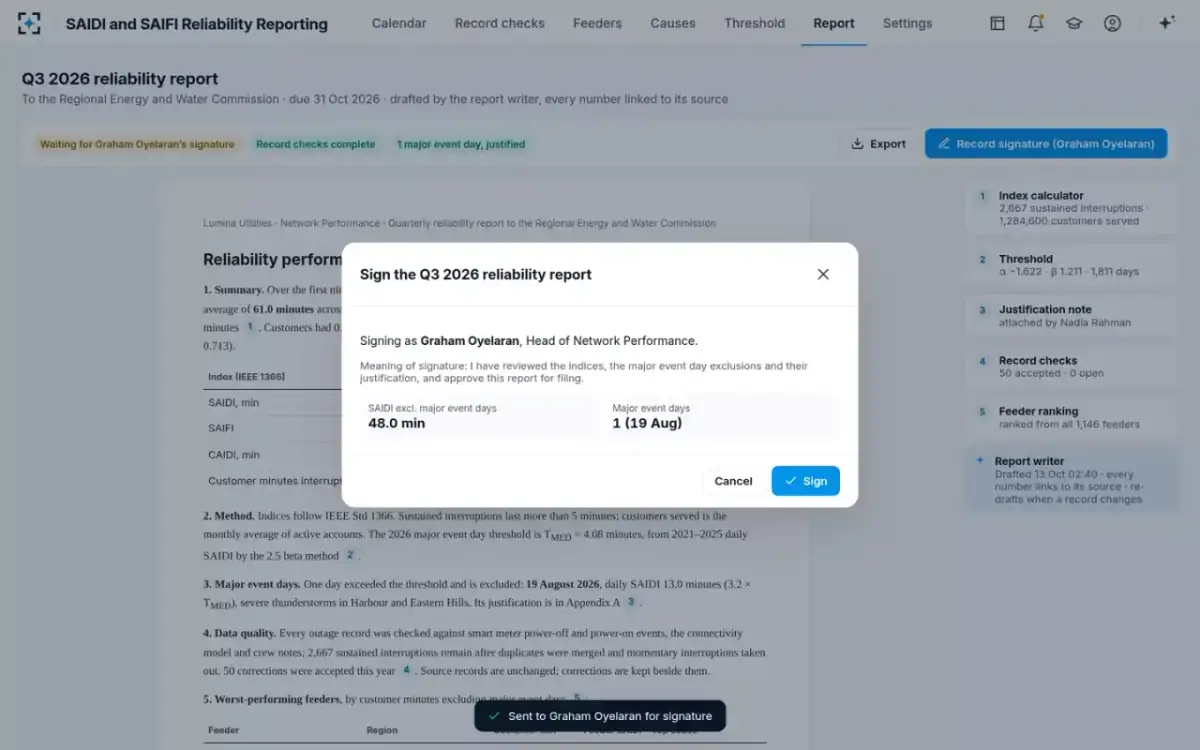Open the Record checks source card
Screen dimensions: 1200x750
click(x=1072, y=367)
